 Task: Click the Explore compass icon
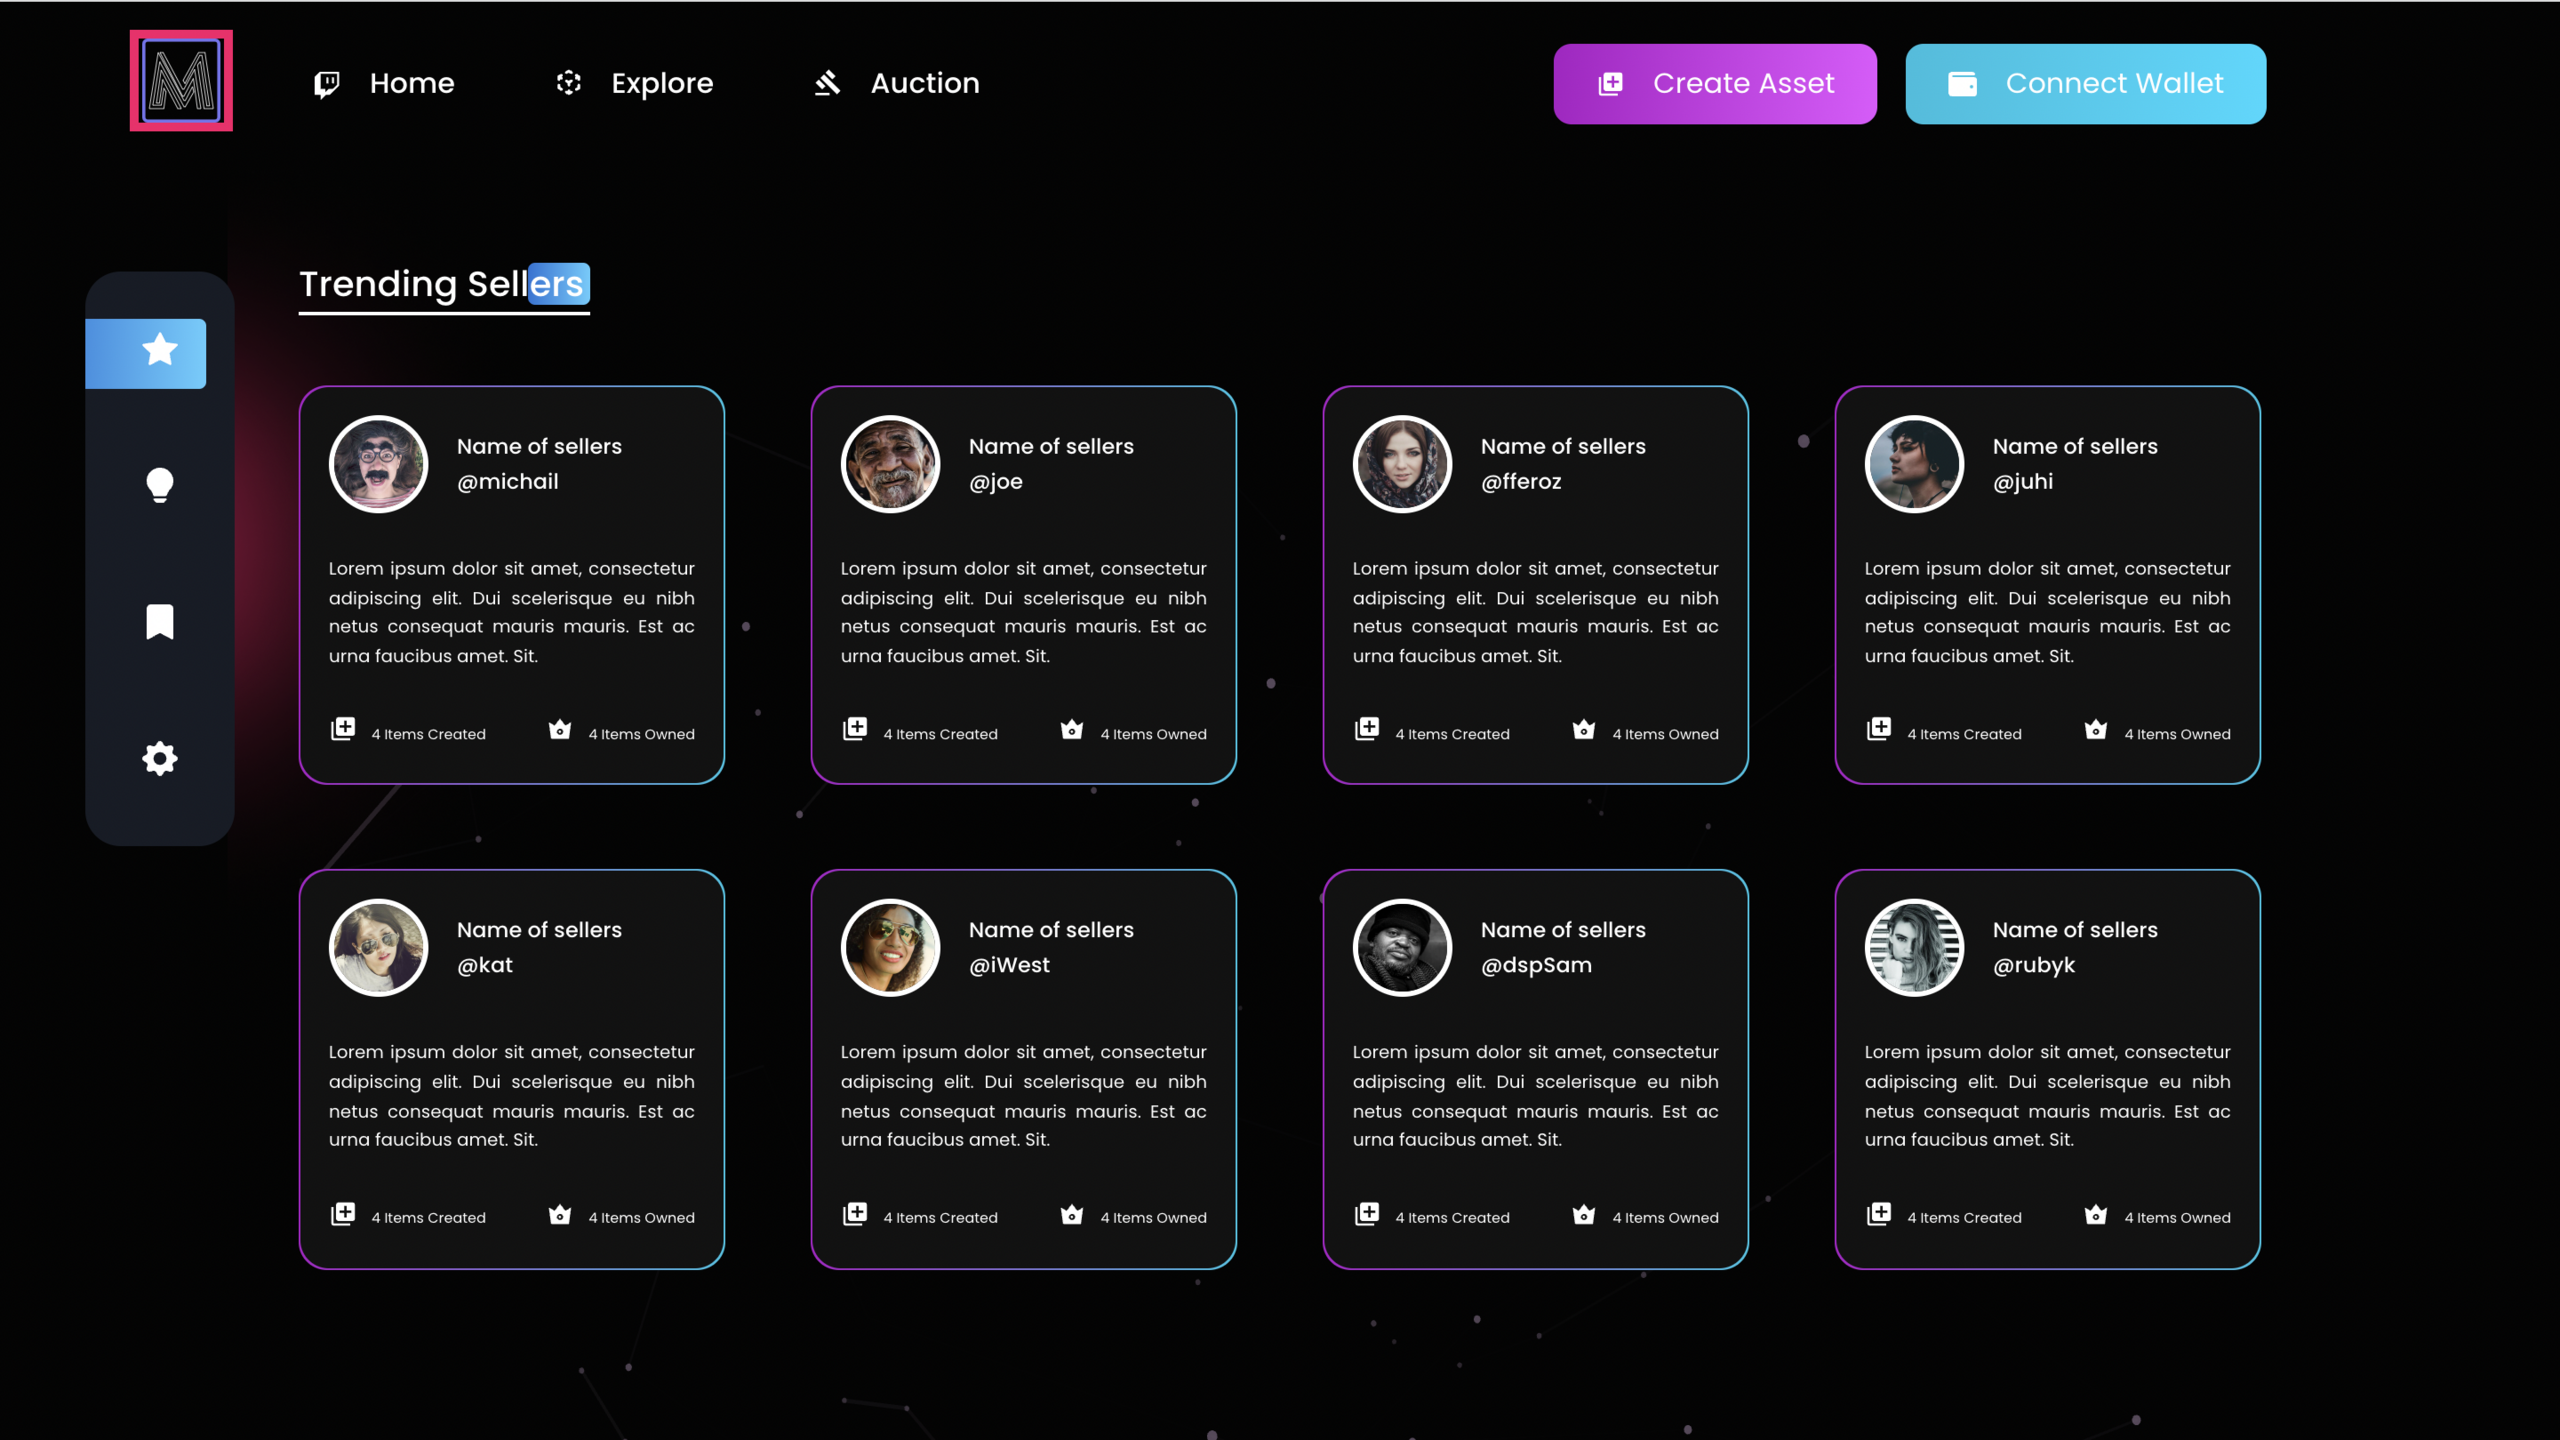[x=568, y=83]
